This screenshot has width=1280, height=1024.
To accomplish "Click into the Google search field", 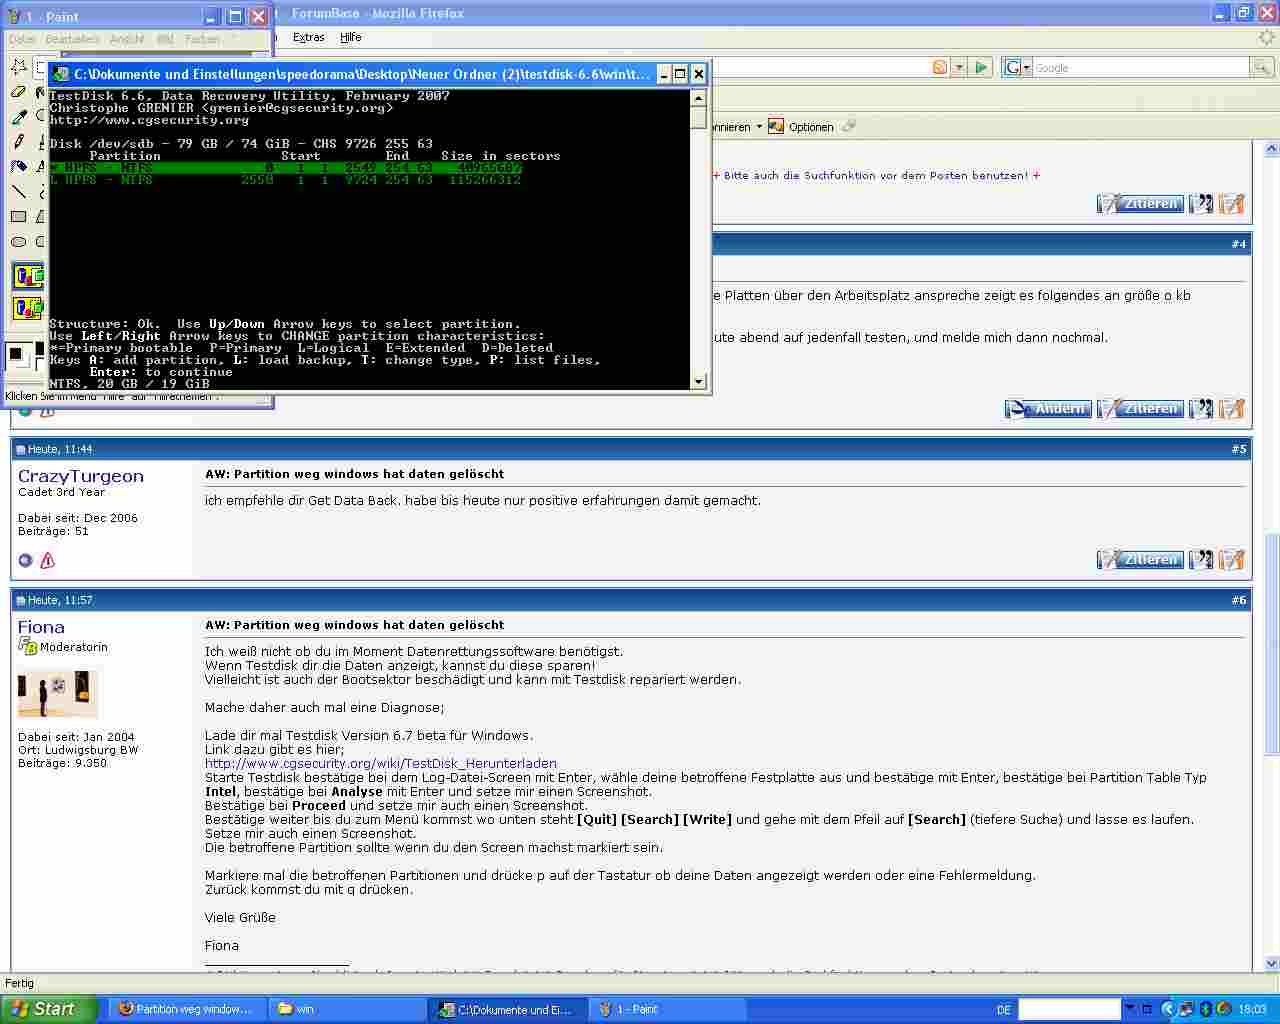I will [1140, 67].
